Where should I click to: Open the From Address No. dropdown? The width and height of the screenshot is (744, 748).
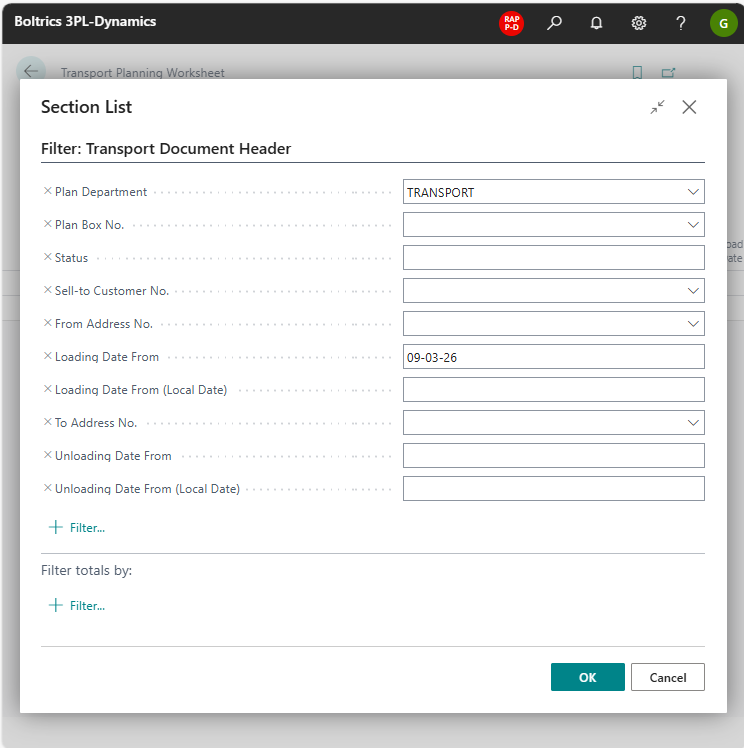[x=693, y=324]
